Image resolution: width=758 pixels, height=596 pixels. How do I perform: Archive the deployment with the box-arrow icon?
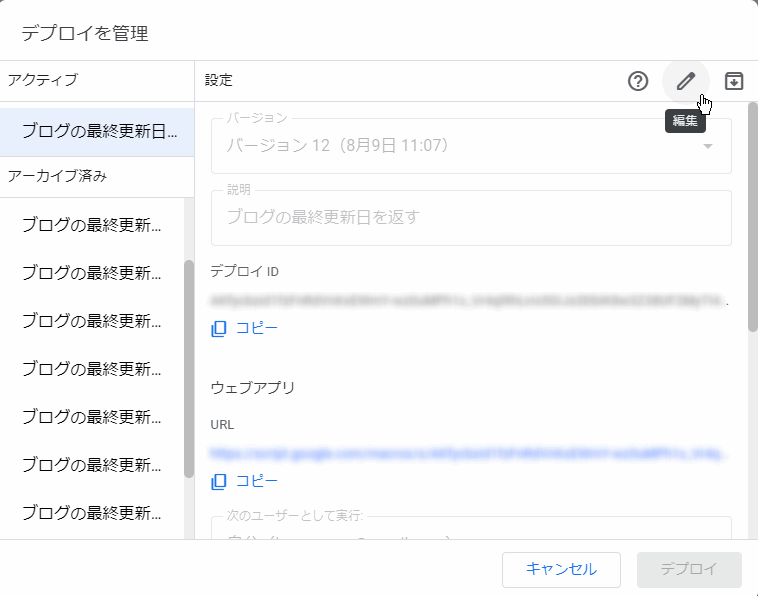point(734,81)
